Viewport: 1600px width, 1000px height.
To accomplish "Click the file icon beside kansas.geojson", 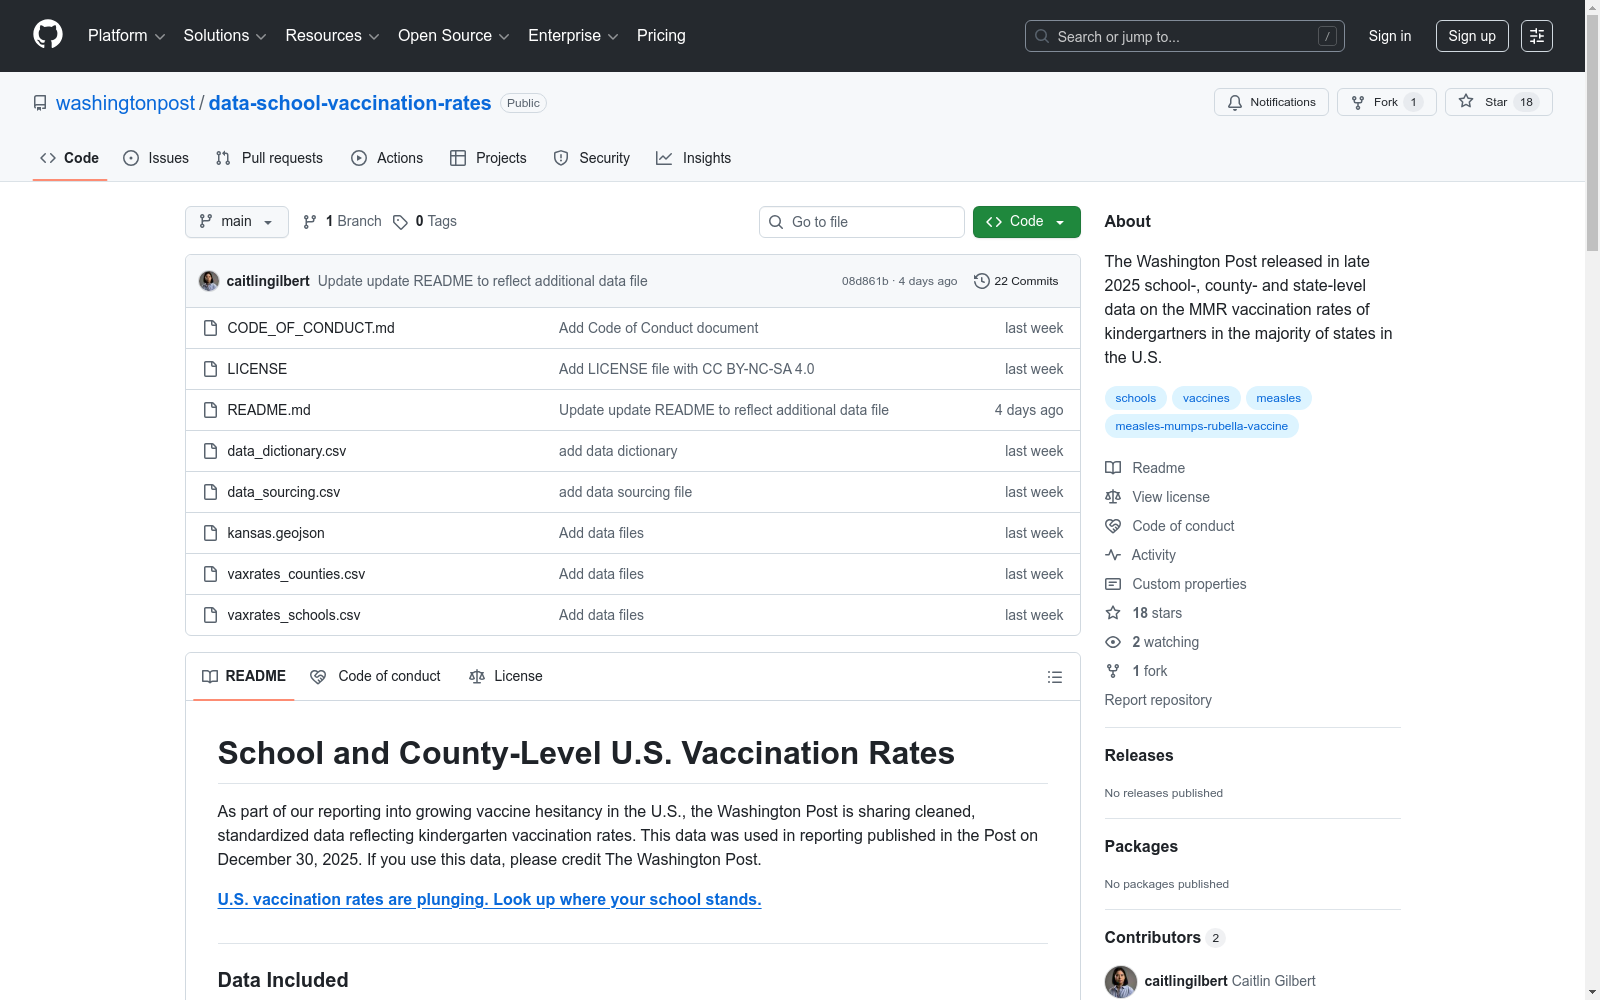I will click(210, 533).
